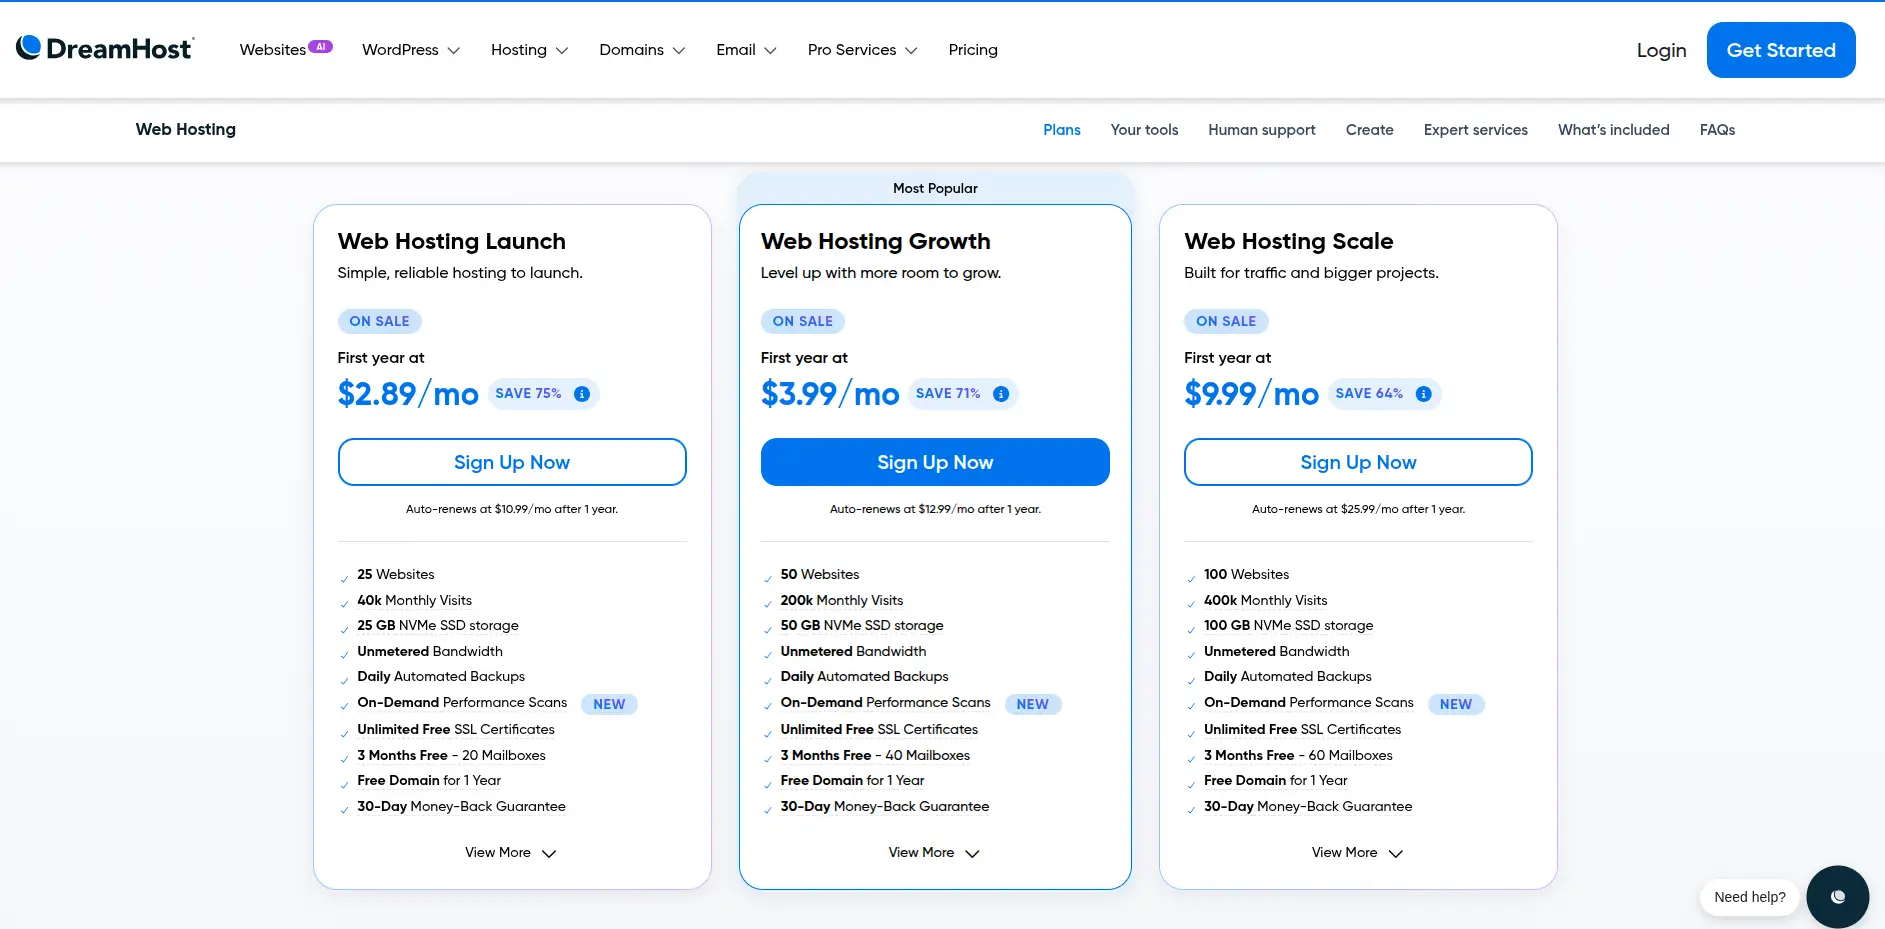Expand View More on Growth plan
1885x929 pixels.
point(934,853)
